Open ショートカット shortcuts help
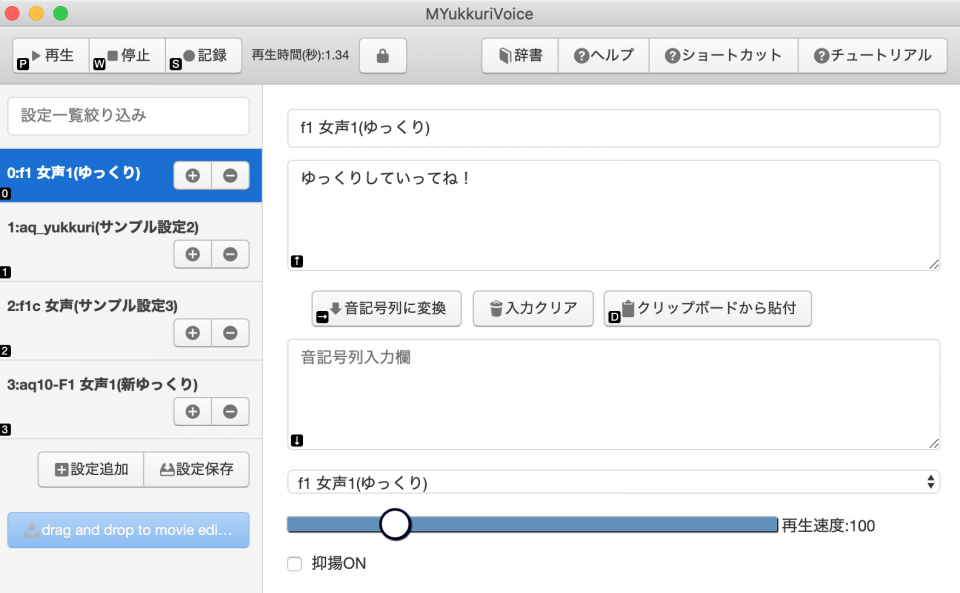Image resolution: width=960 pixels, height=593 pixels. click(x=724, y=56)
